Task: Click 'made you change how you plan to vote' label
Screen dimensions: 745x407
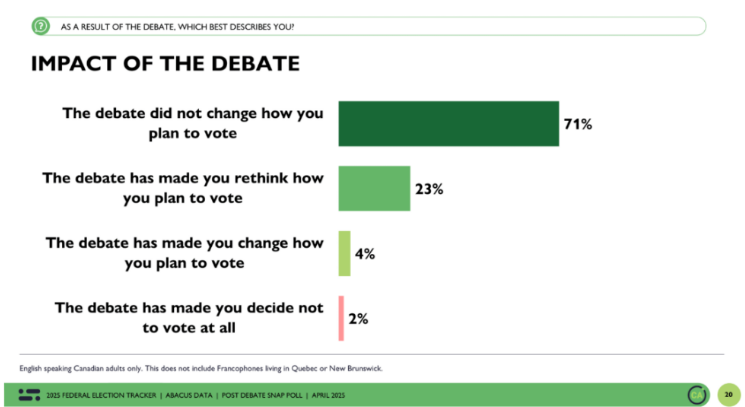Action: [x=185, y=253]
